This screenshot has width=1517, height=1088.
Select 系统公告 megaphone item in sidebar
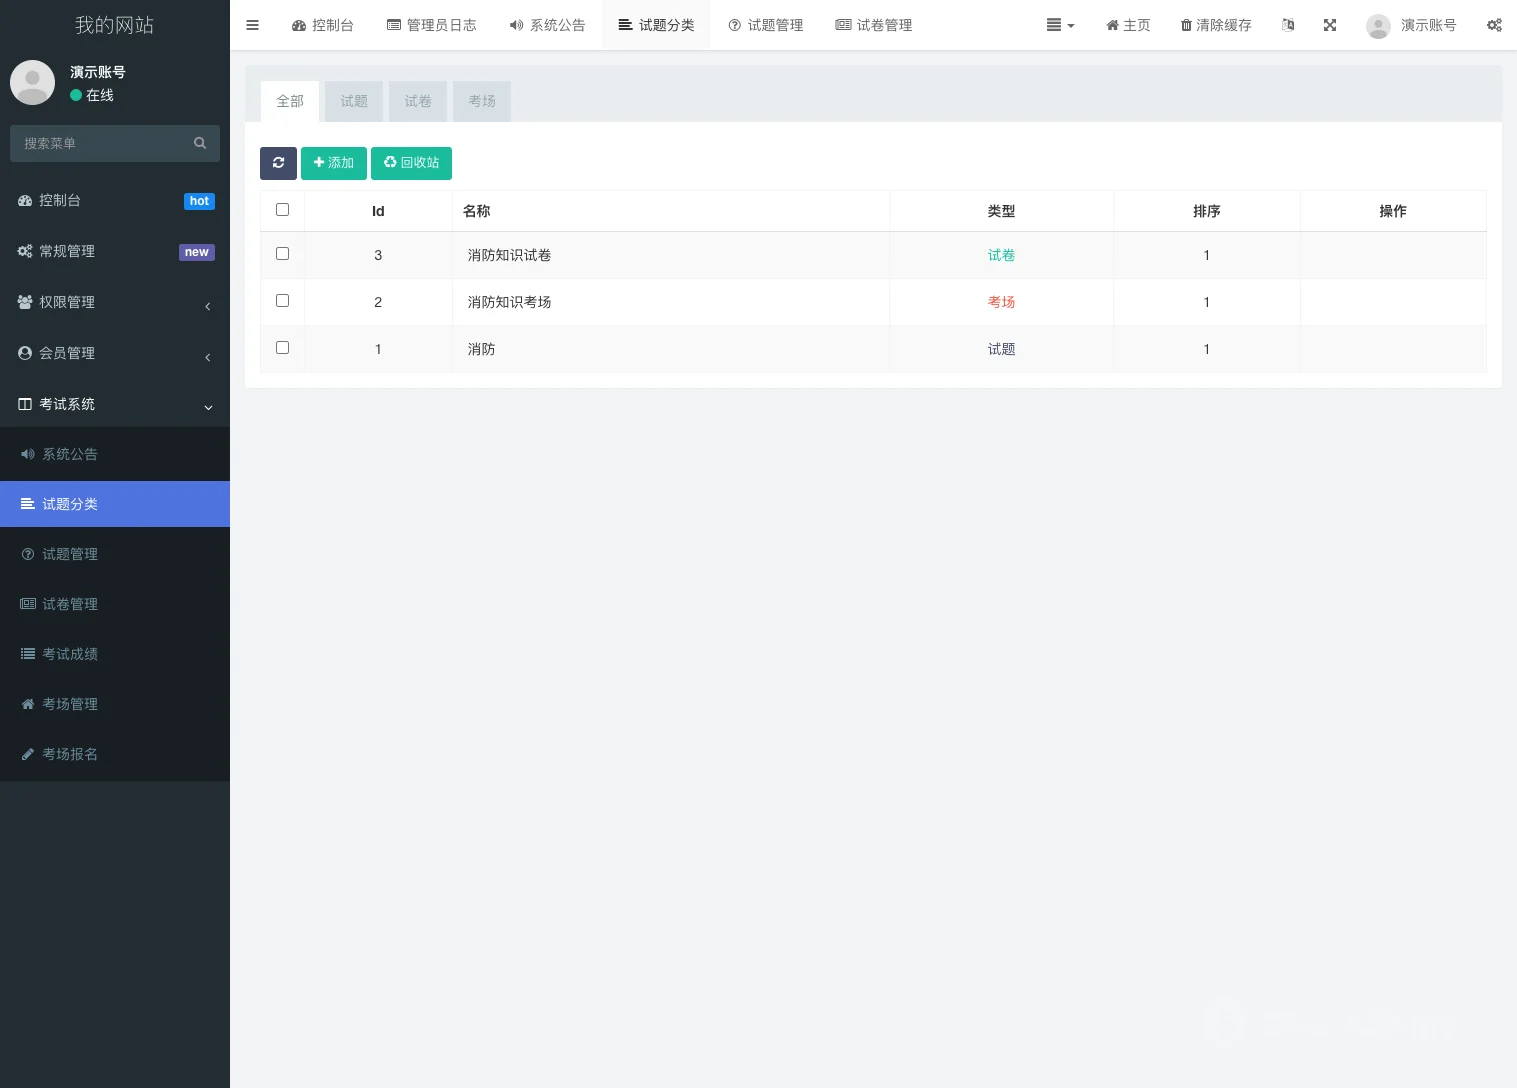[69, 454]
